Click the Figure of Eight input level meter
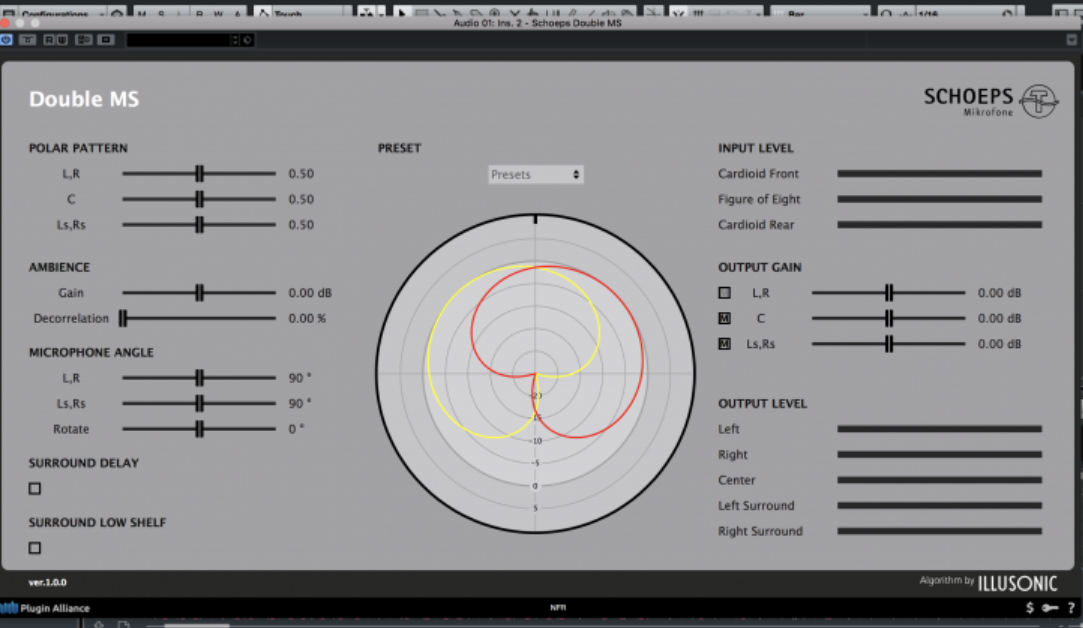The height and width of the screenshot is (628, 1083). [939, 199]
